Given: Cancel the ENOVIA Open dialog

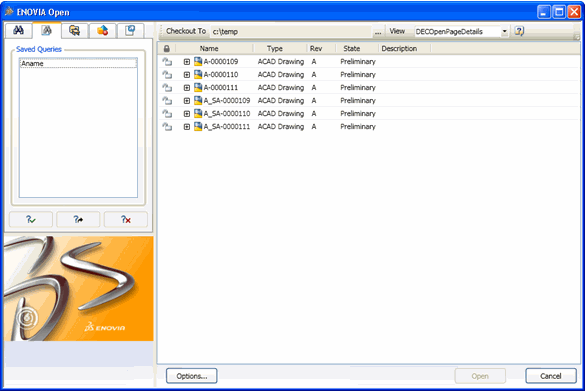Looking at the screenshot, I should click(551, 376).
